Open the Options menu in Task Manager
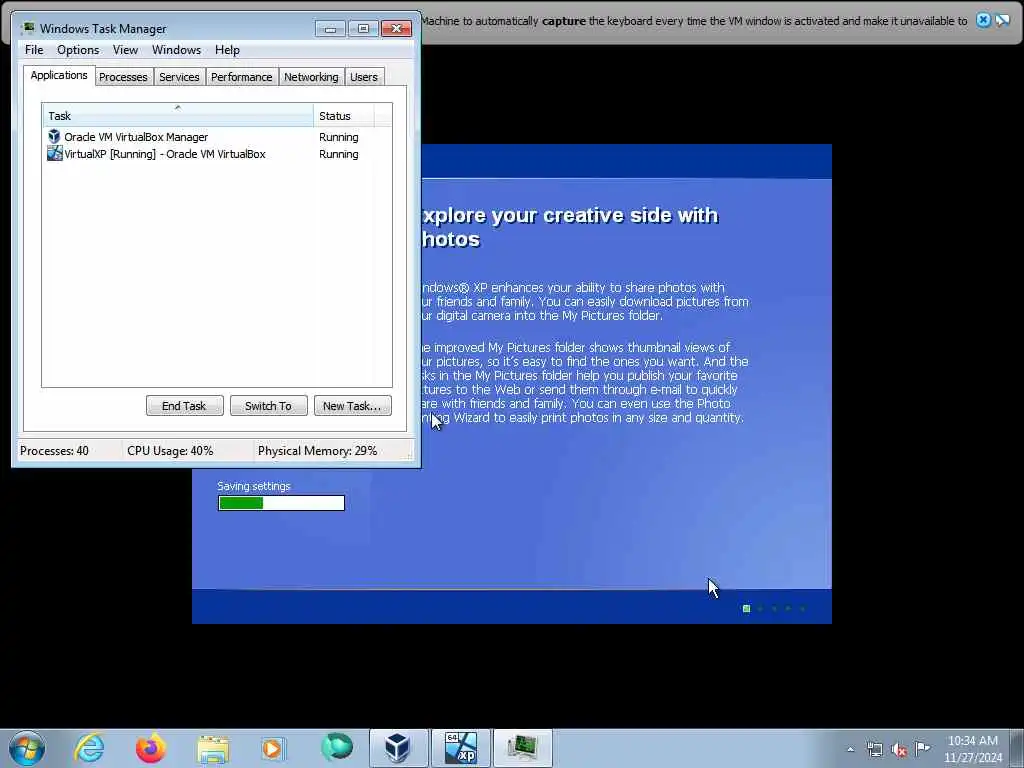This screenshot has height=768, width=1024. click(78, 50)
